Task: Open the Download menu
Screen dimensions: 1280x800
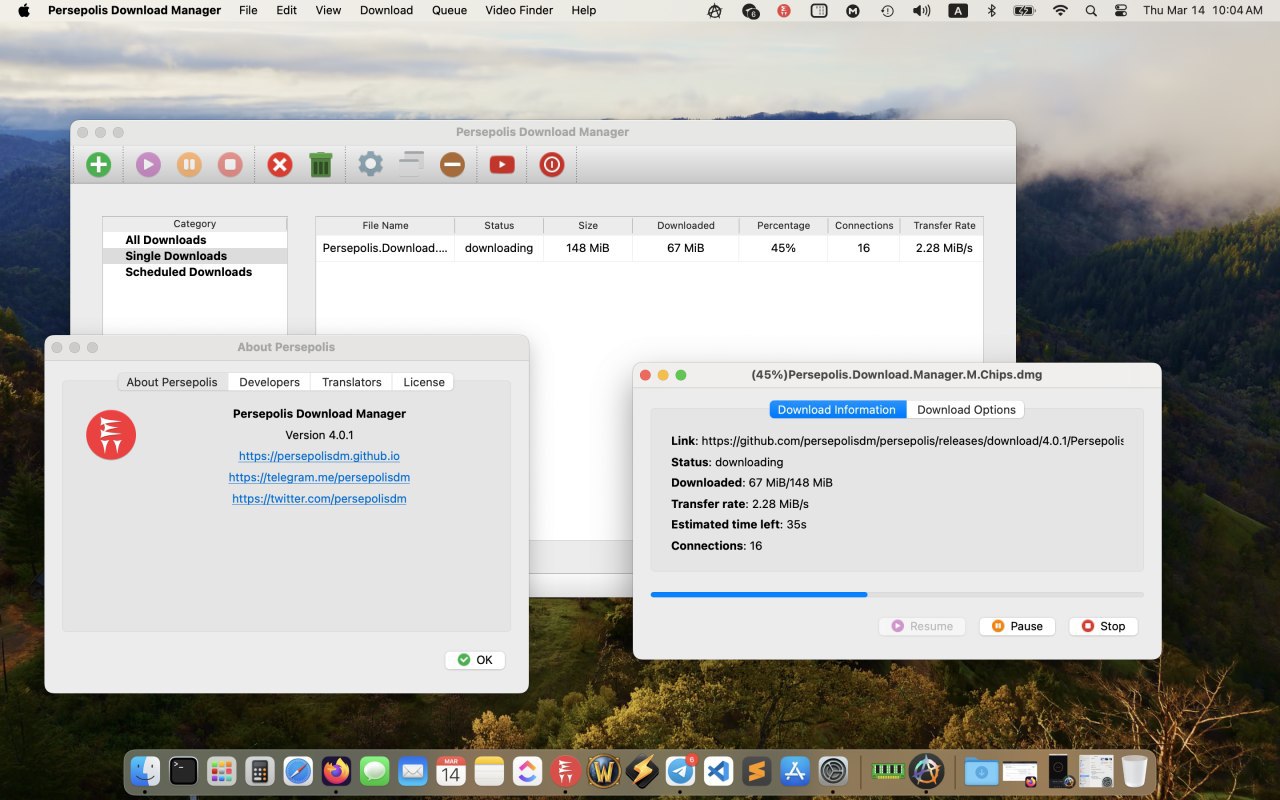Action: 386,10
